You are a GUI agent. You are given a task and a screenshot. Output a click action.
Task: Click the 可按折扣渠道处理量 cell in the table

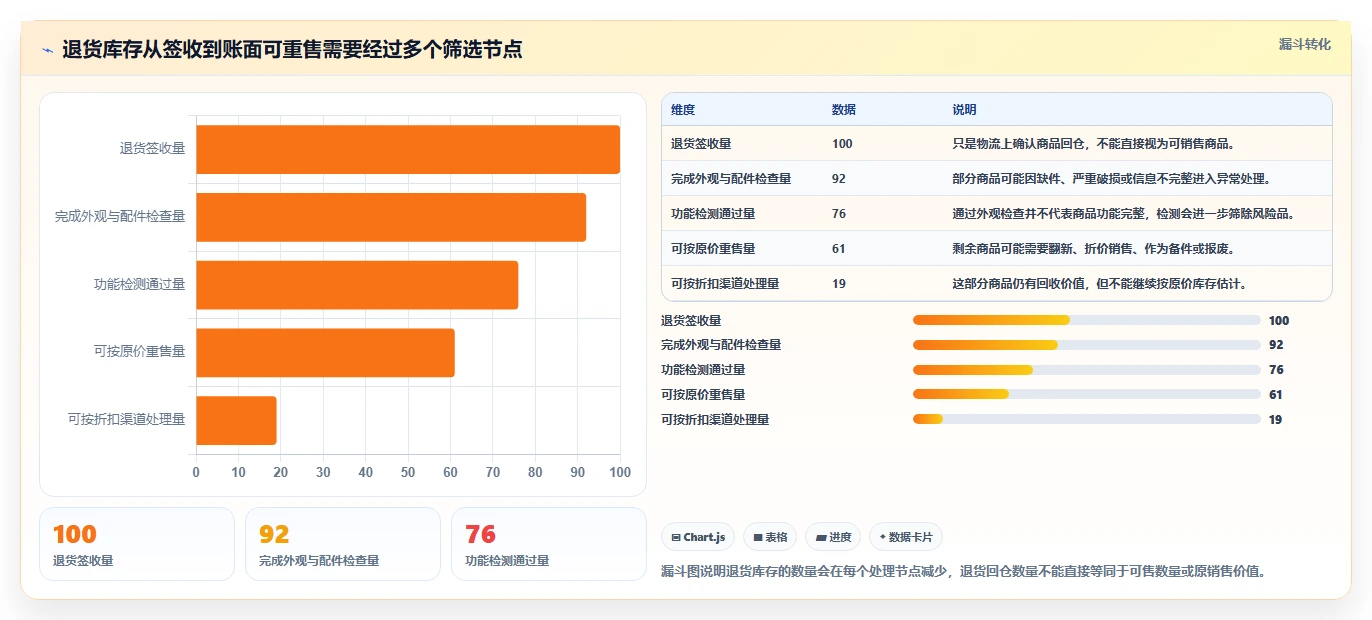click(725, 284)
